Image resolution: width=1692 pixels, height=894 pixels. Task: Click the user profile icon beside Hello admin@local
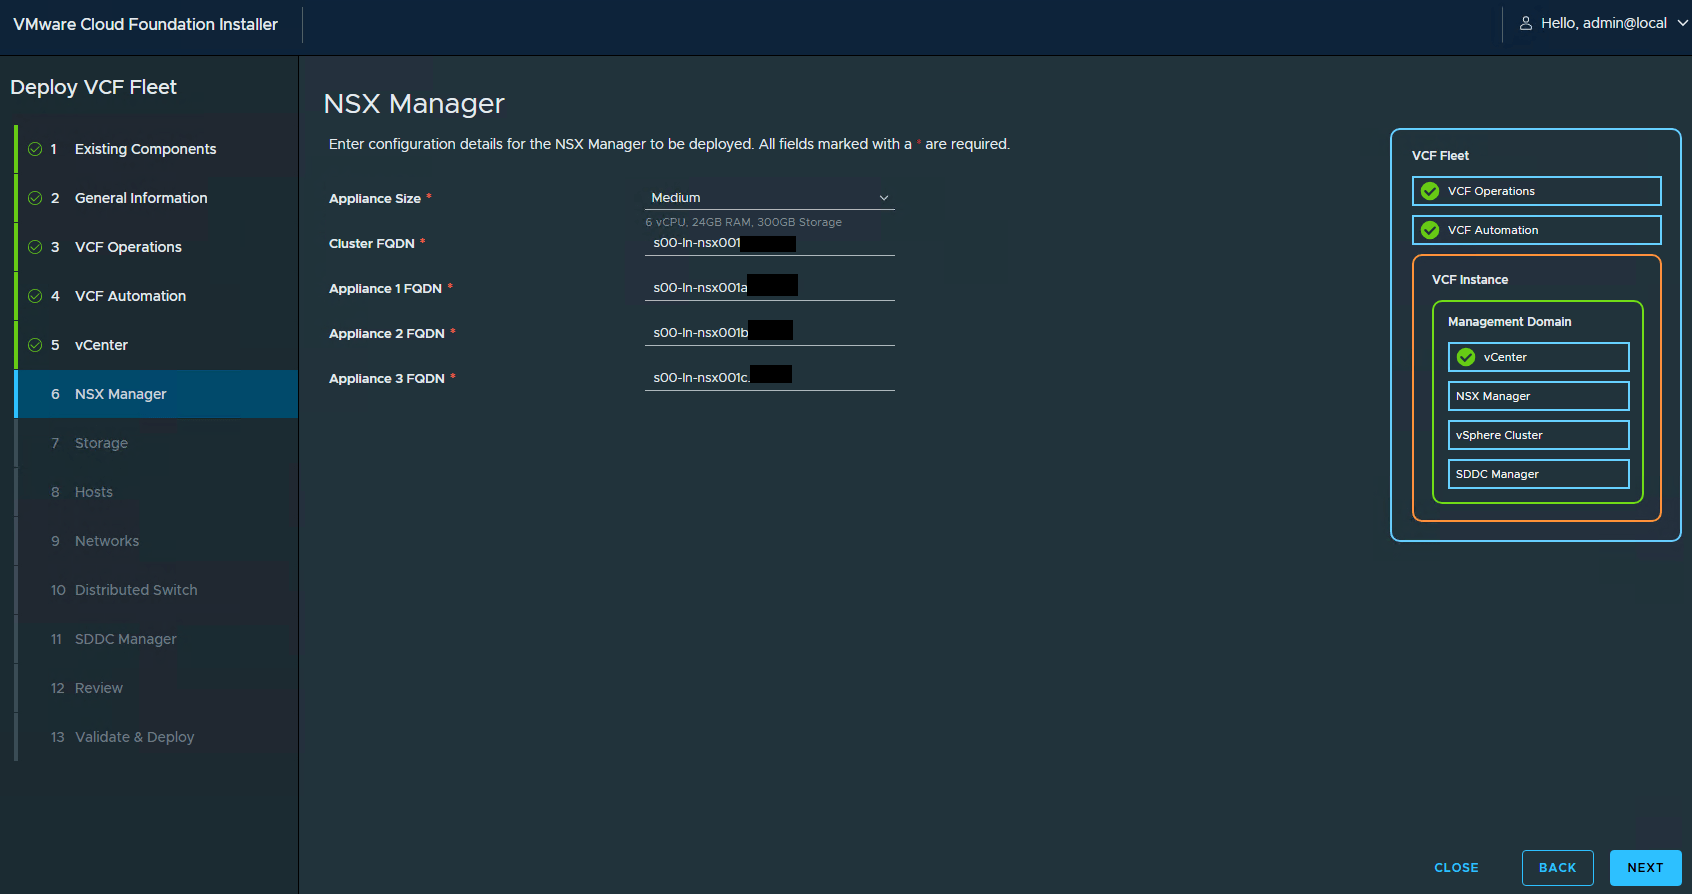1526,23
